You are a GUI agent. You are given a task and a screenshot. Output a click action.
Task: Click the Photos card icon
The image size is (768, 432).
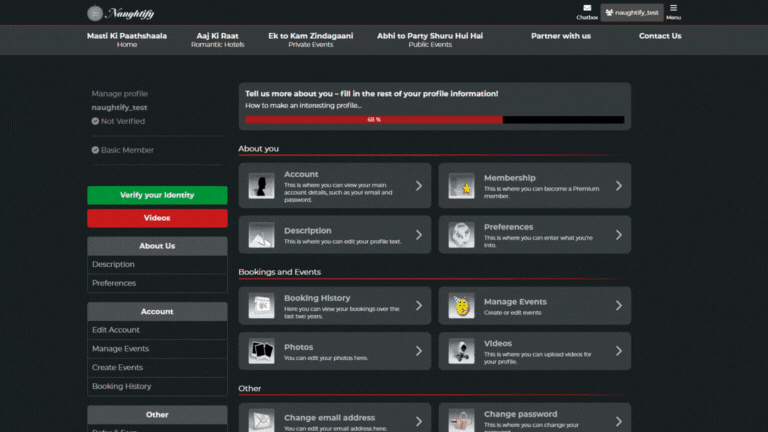[261, 351]
